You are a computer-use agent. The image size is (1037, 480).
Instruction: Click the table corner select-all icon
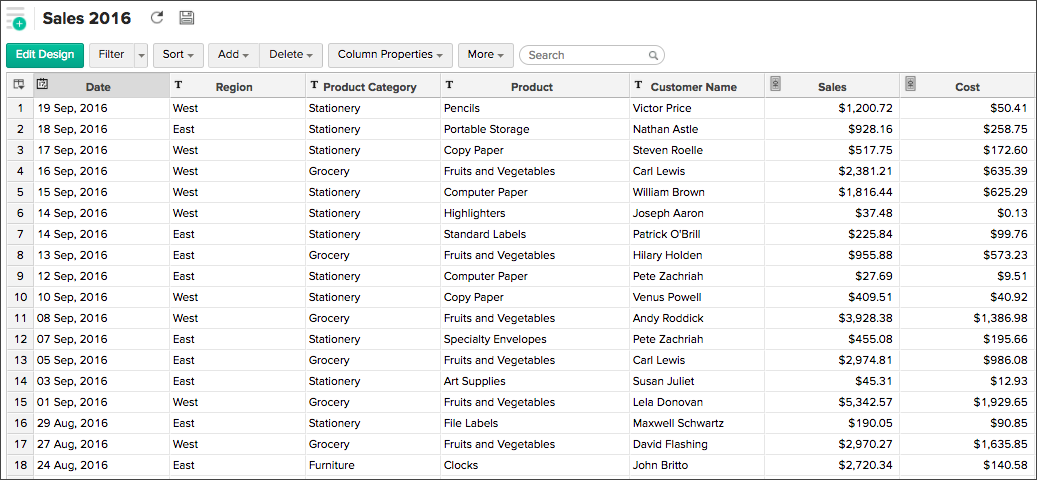(x=19, y=85)
